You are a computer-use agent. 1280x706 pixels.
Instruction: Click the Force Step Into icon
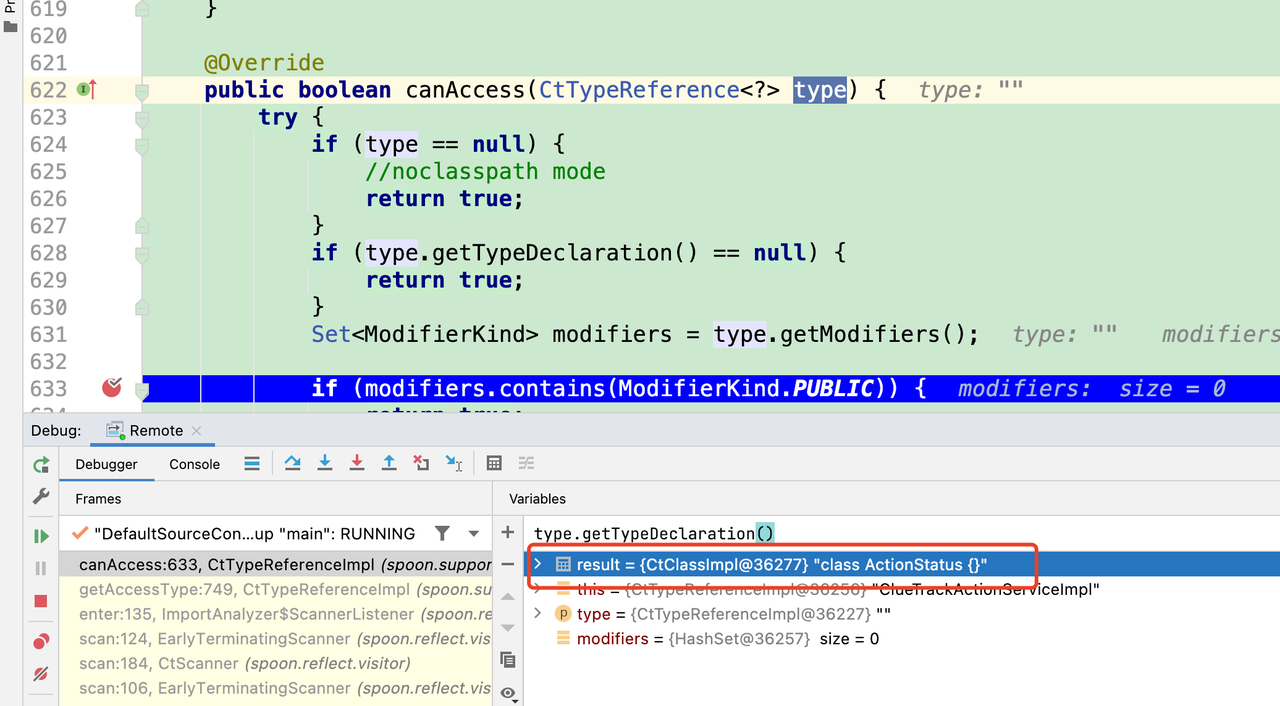tap(356, 463)
